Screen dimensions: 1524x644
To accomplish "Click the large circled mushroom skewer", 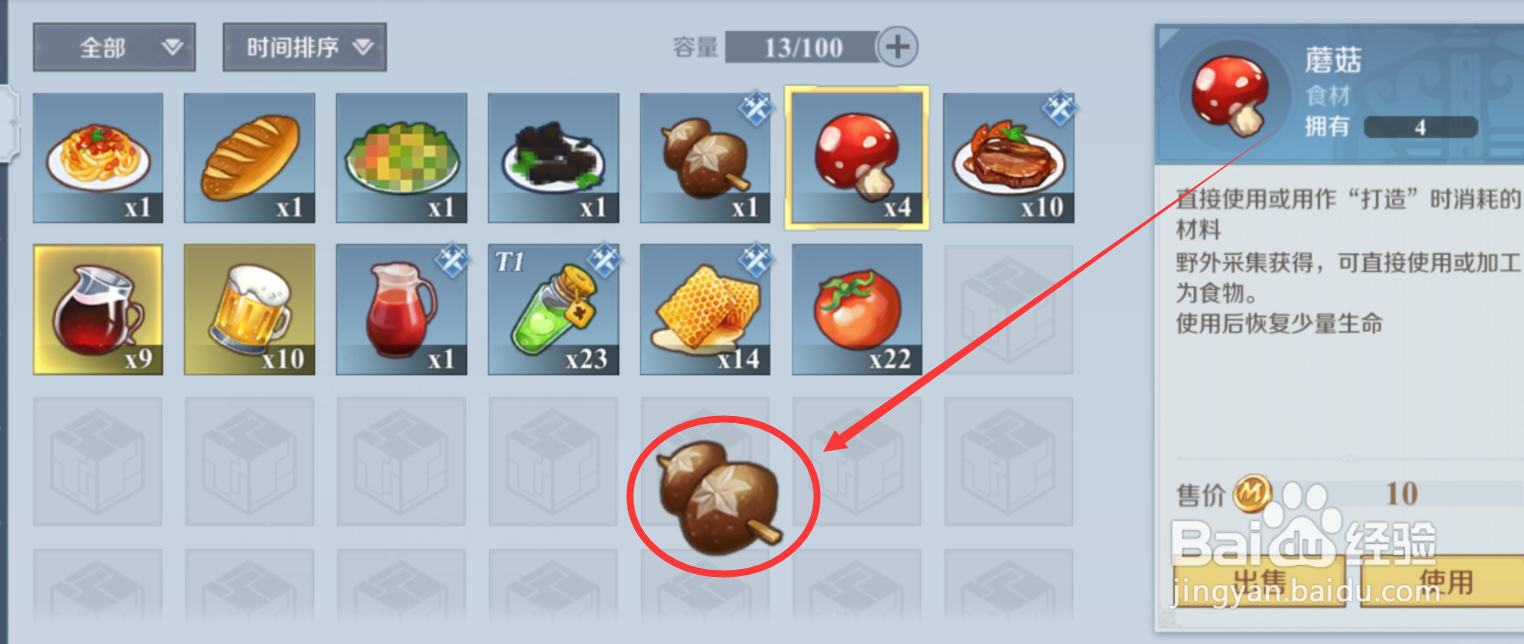I will 722,496.
